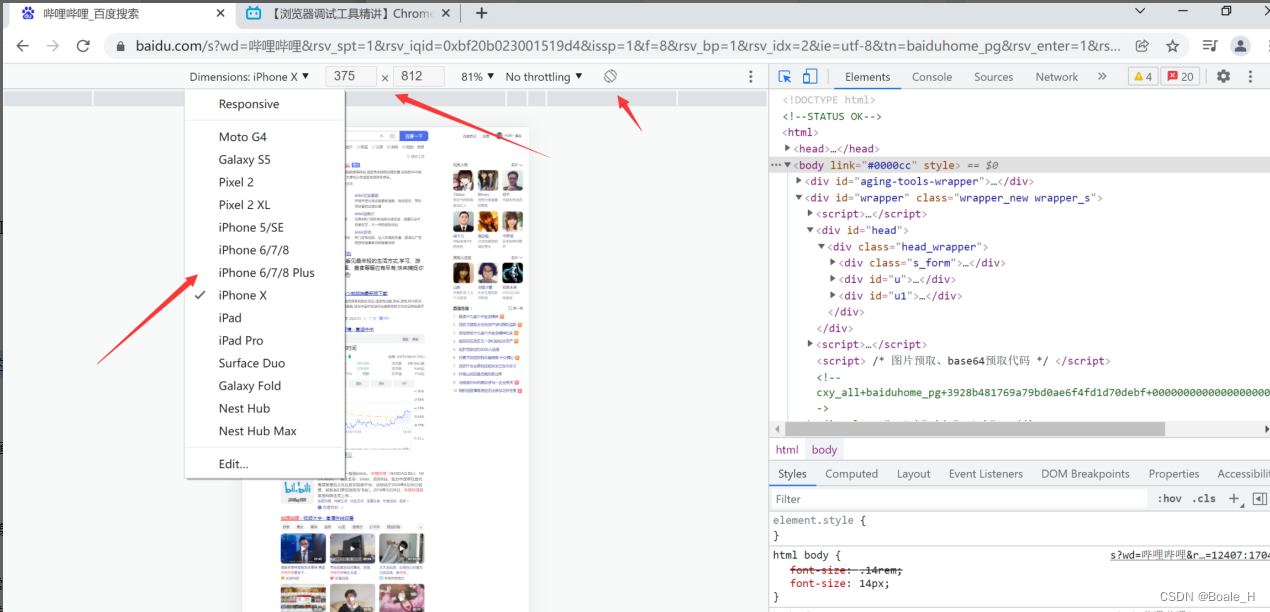Click the height field showing 812
The height and width of the screenshot is (612, 1270).
(417, 77)
